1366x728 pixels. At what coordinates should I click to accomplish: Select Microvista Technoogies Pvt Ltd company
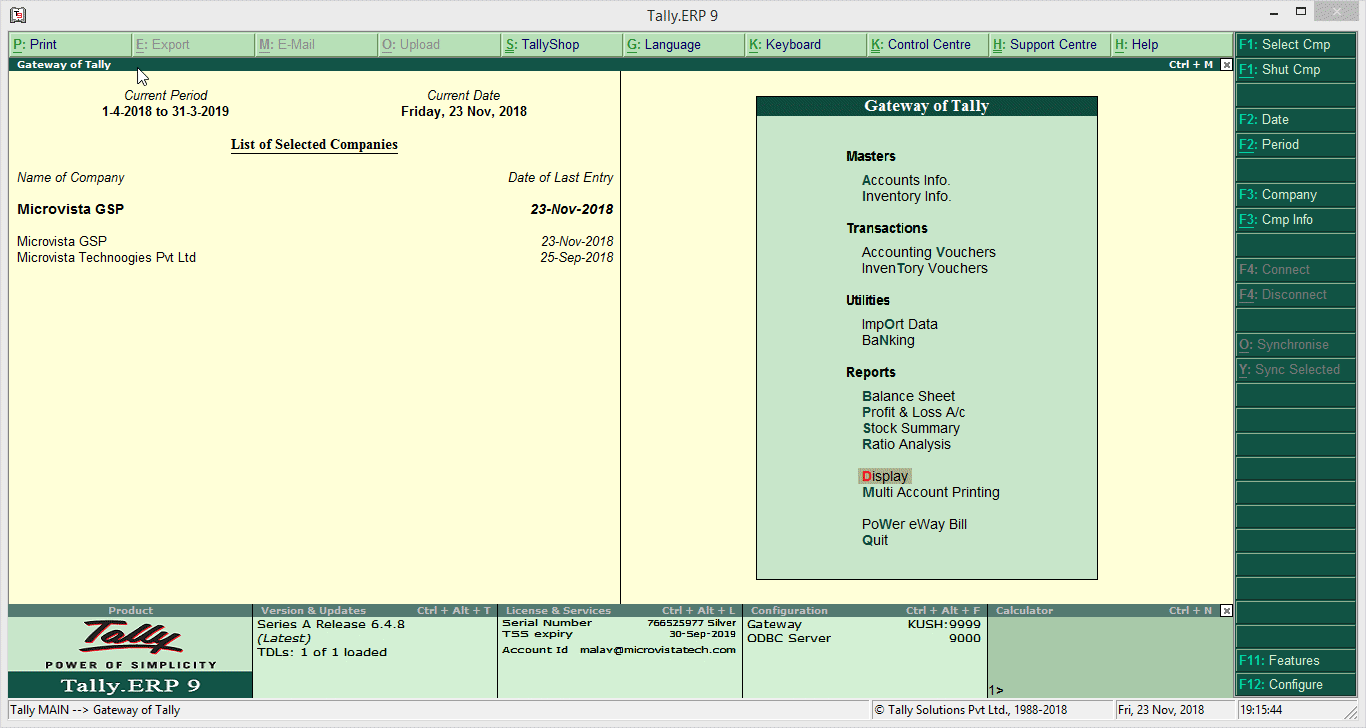click(x=107, y=257)
